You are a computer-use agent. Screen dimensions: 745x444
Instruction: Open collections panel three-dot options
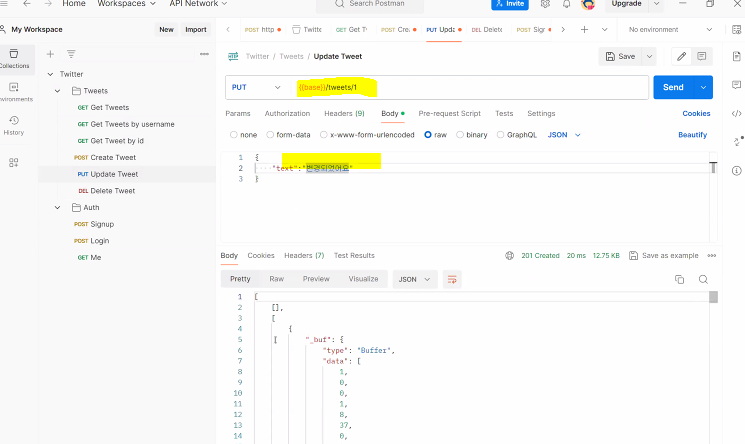click(204, 54)
